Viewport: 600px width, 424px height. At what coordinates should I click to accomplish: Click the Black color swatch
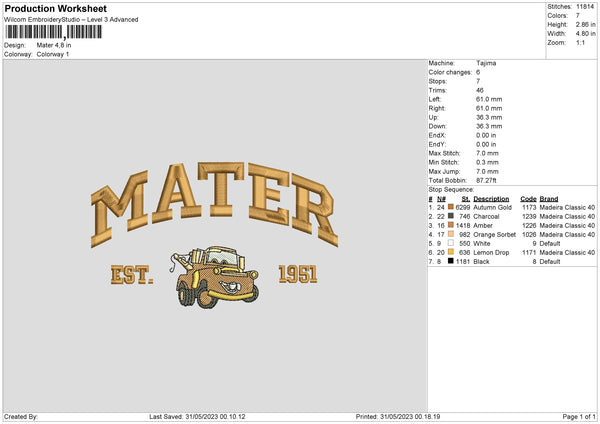[451, 261]
